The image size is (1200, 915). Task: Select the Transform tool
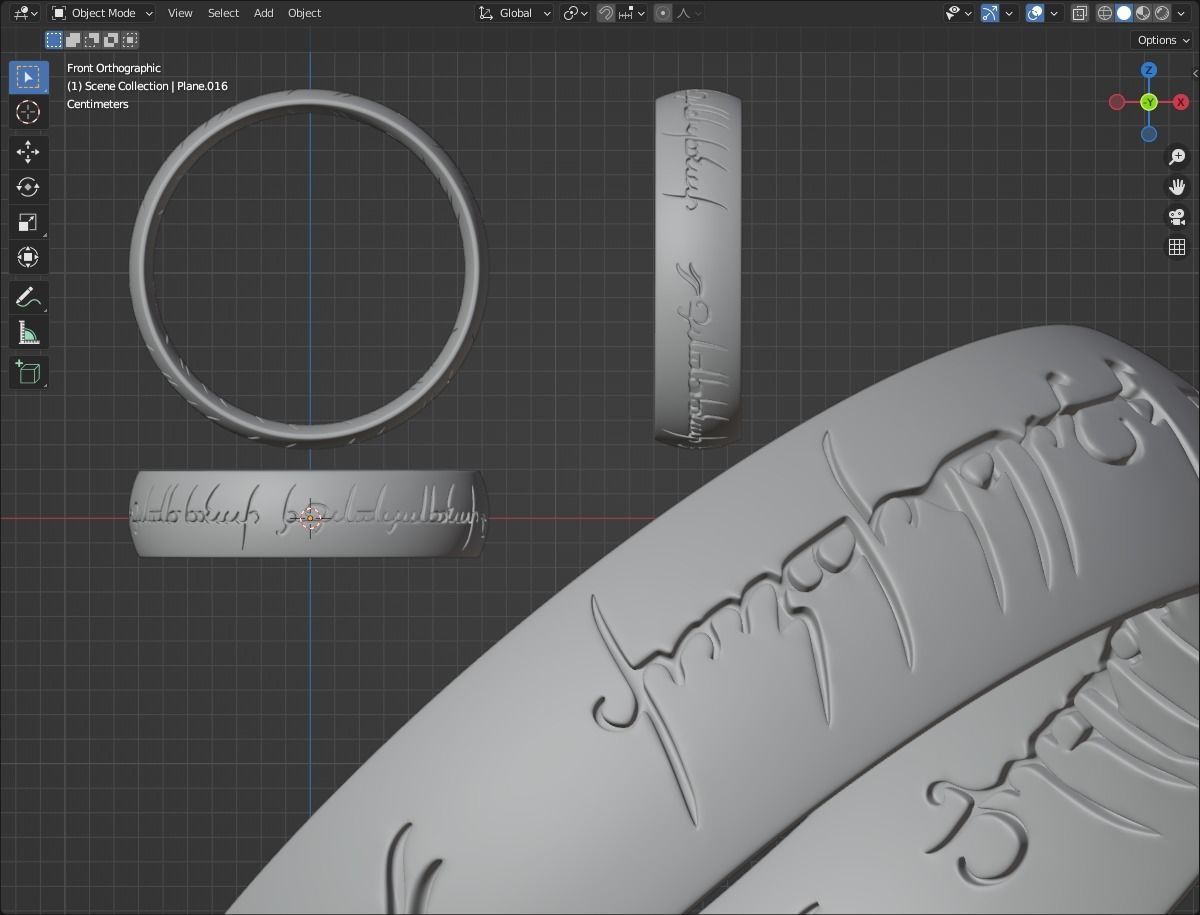pyautogui.click(x=28, y=257)
